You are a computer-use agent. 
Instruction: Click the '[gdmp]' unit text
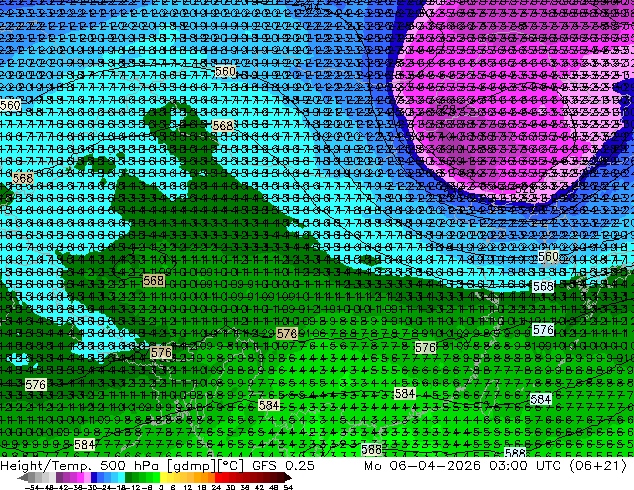pos(190,466)
